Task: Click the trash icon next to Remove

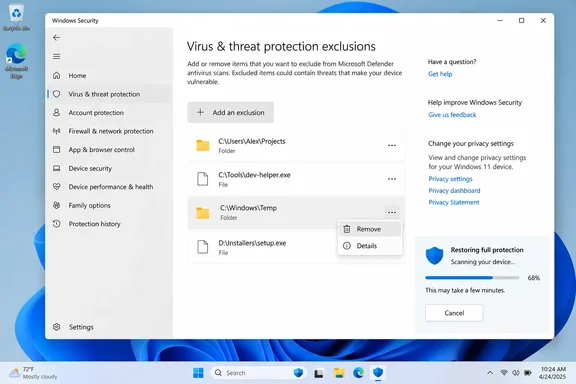Action: coord(347,229)
